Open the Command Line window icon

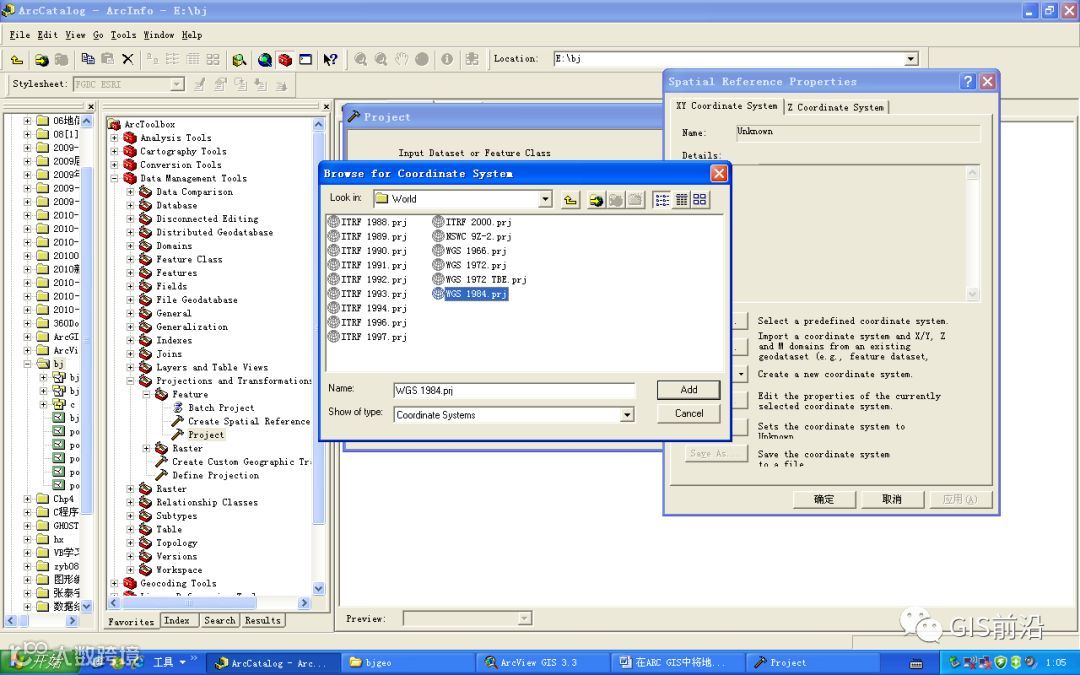click(x=305, y=59)
